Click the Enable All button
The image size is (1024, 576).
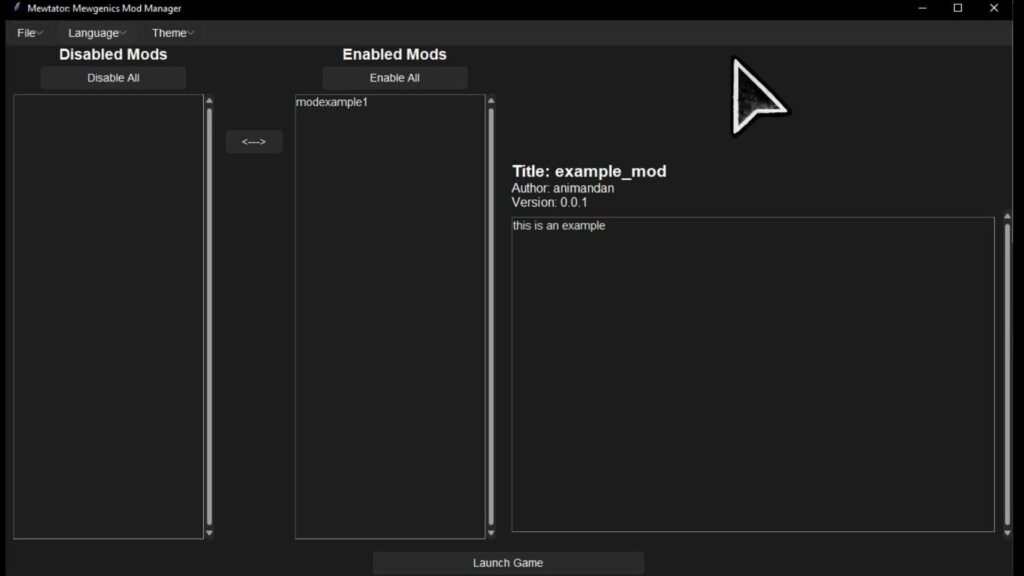pos(394,77)
